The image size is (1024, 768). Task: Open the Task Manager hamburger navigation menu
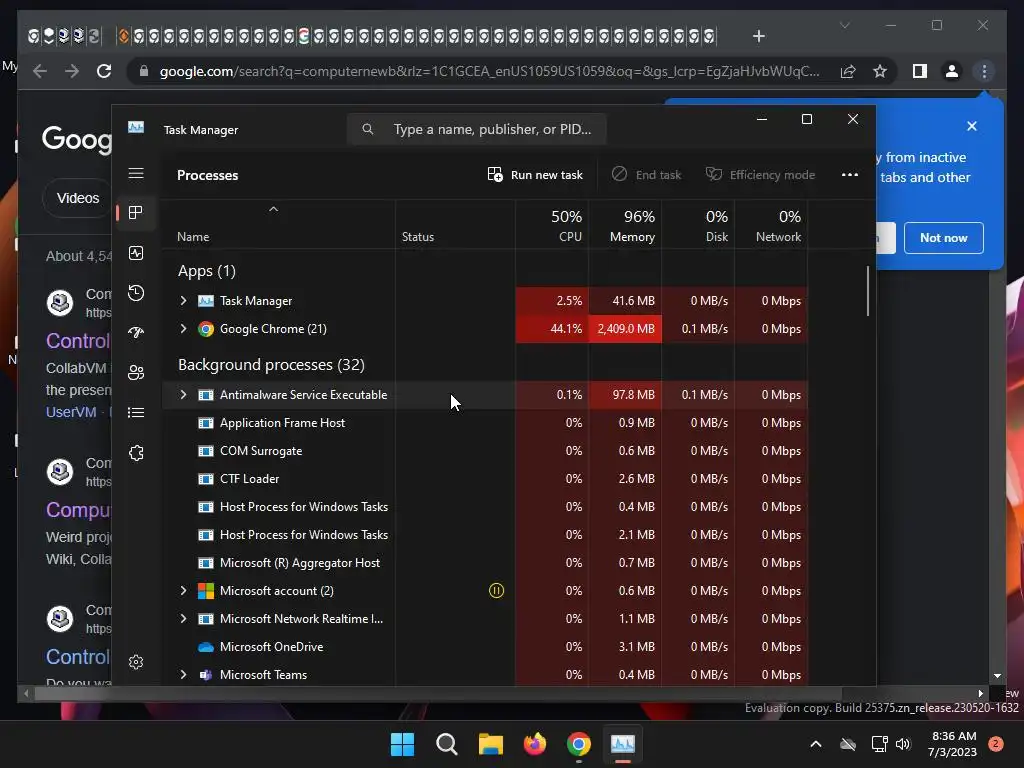tap(136, 173)
